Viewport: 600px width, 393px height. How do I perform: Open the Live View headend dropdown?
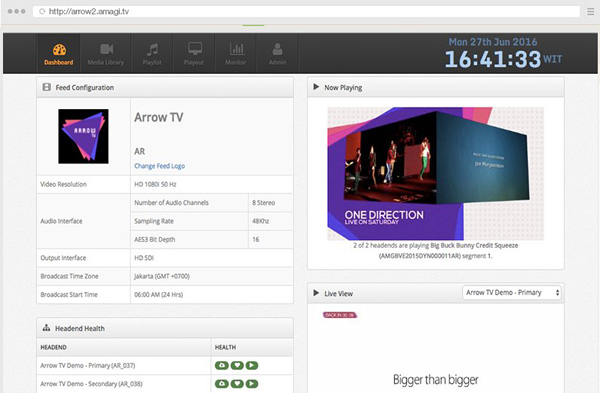click(512, 293)
